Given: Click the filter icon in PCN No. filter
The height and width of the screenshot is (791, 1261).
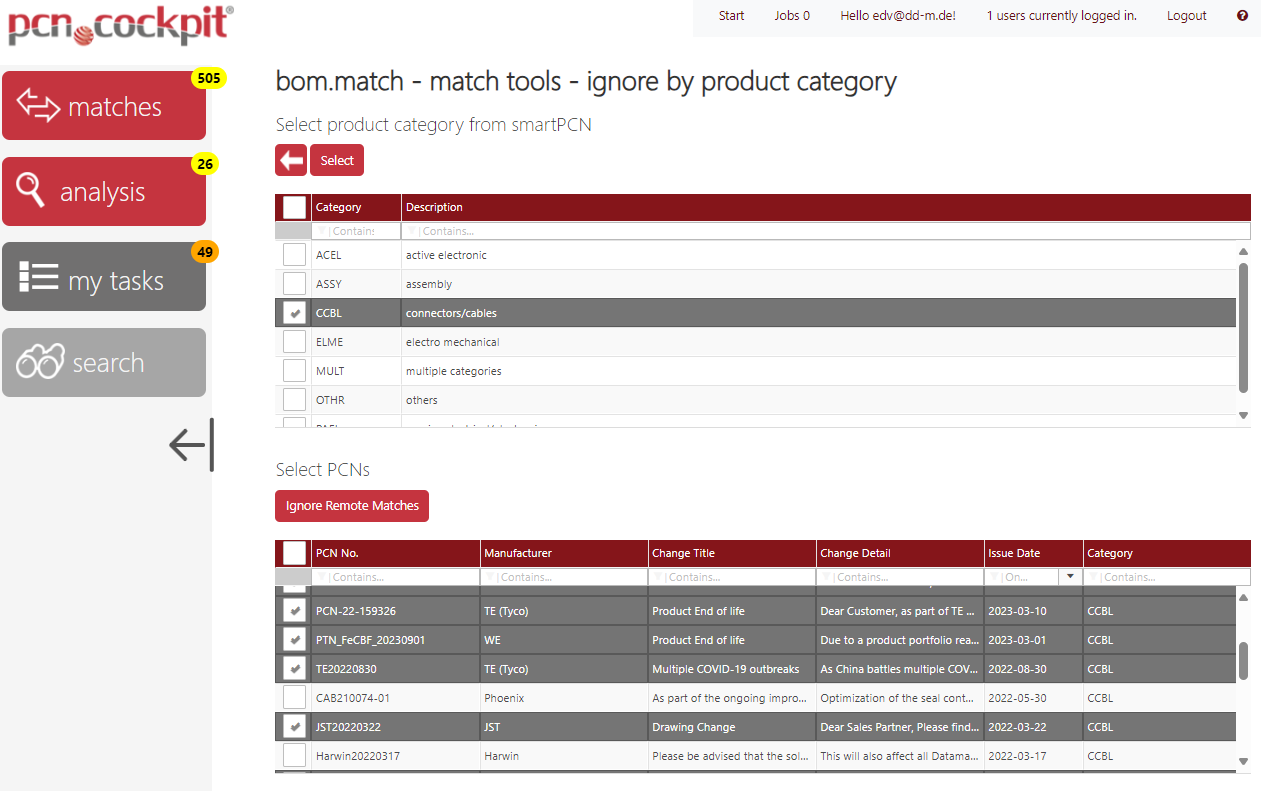Looking at the screenshot, I should click(322, 577).
